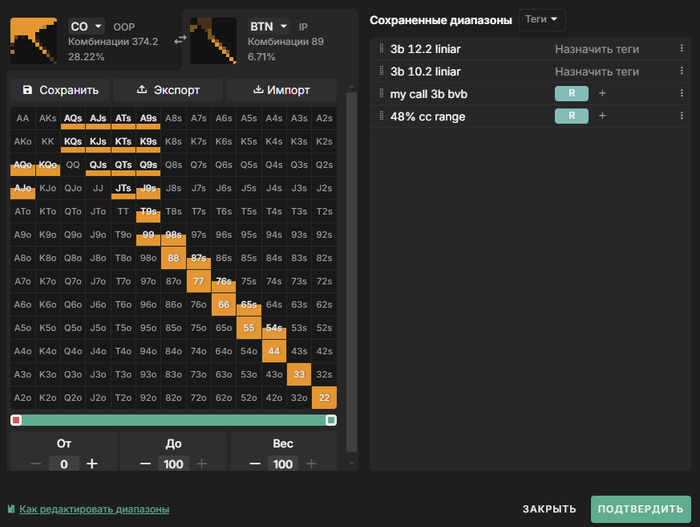The image size is (700, 527).
Task: Click the swap positions arrows icon
Action: click(180, 40)
